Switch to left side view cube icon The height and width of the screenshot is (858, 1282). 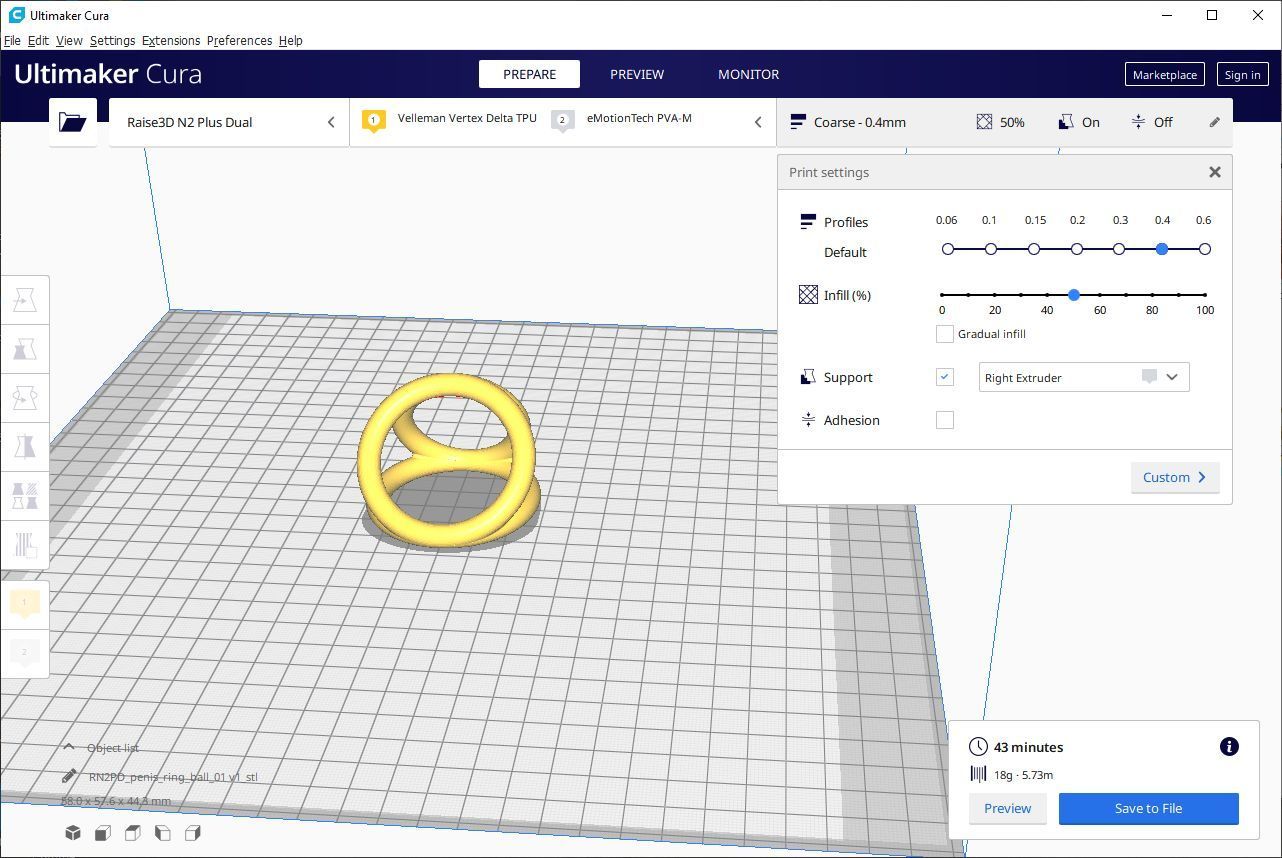(x=162, y=833)
